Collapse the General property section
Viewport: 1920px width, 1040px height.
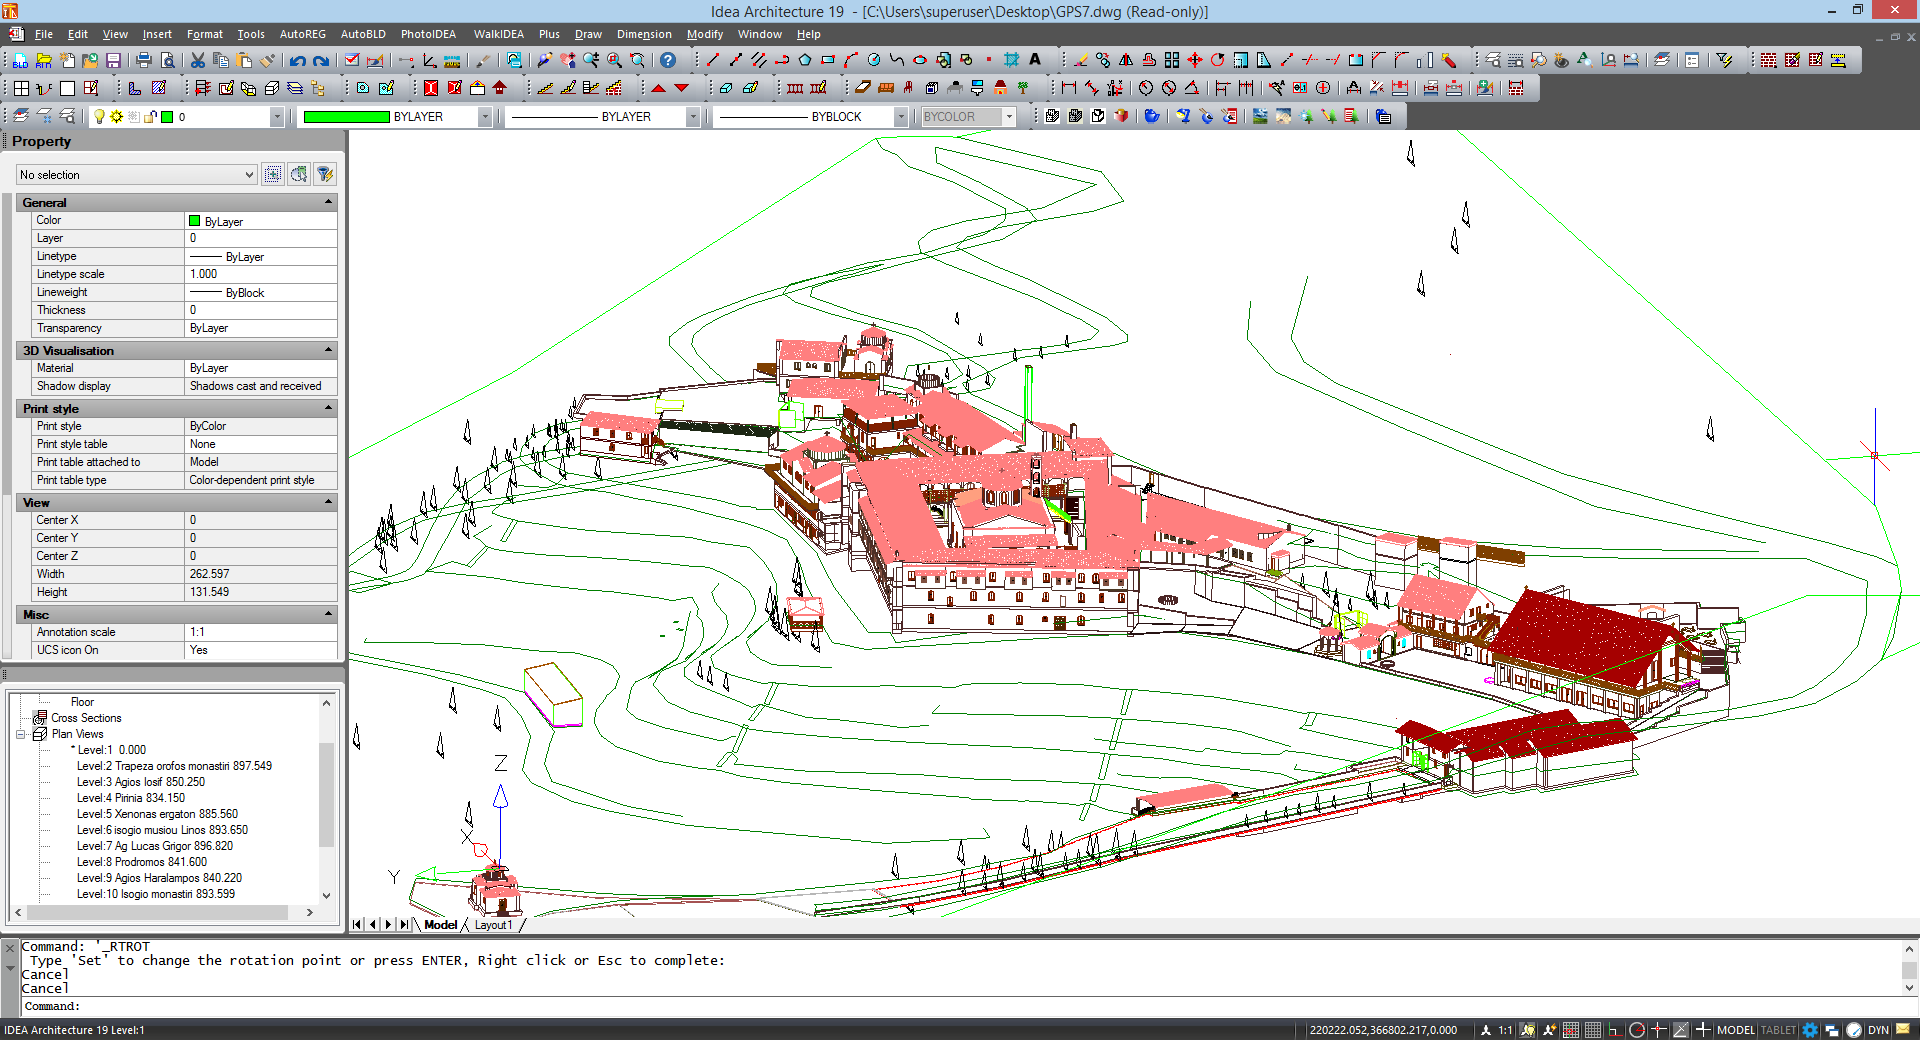(328, 202)
